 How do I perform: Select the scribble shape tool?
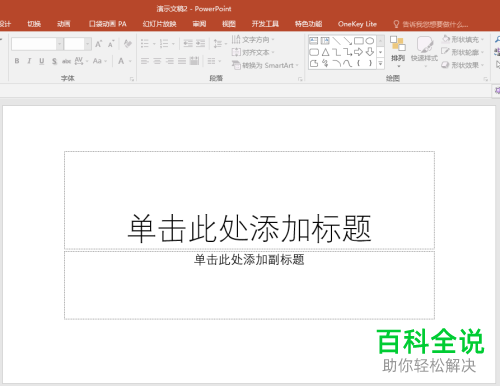coord(325,63)
